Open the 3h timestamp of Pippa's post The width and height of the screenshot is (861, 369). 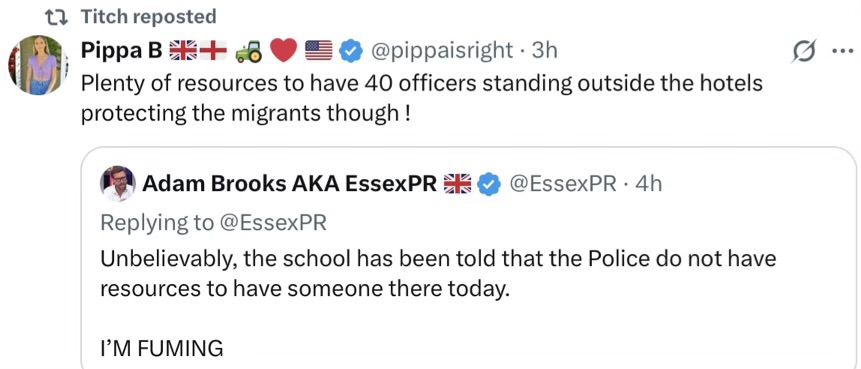pyautogui.click(x=545, y=51)
